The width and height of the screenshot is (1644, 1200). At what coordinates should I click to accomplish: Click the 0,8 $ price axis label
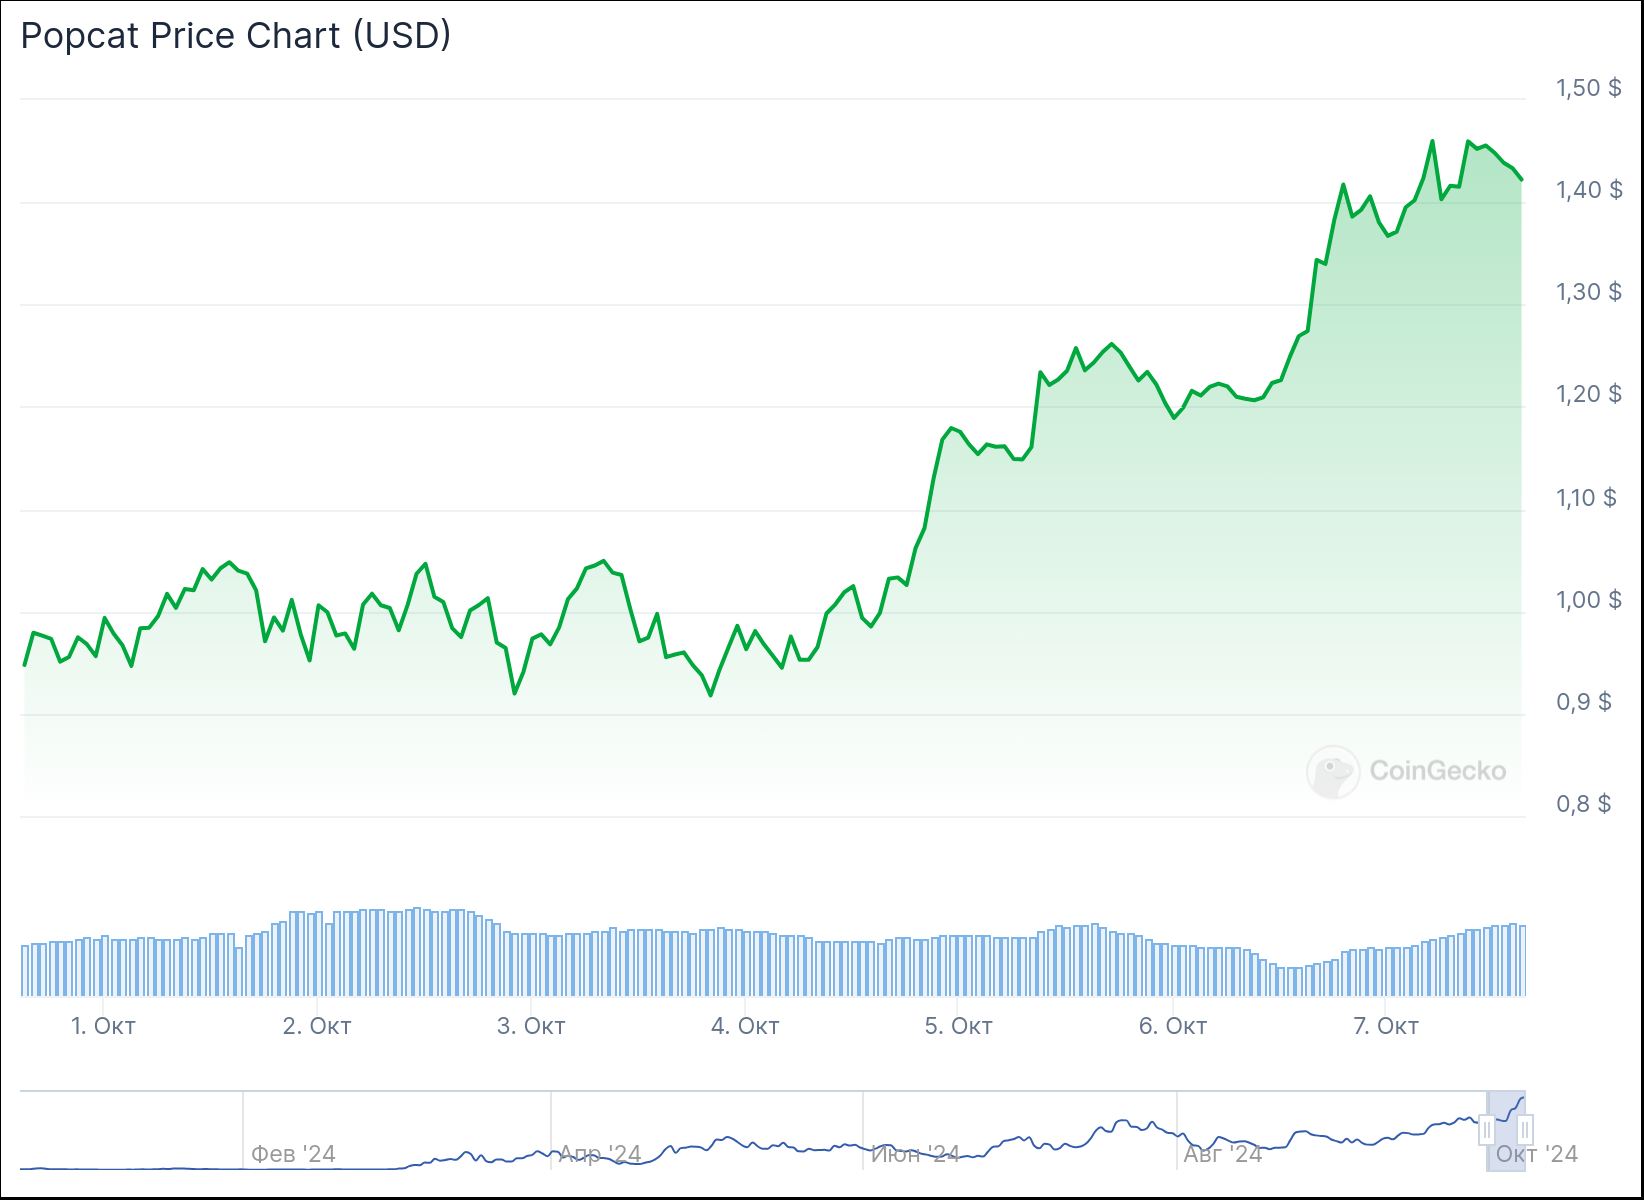click(x=1583, y=804)
